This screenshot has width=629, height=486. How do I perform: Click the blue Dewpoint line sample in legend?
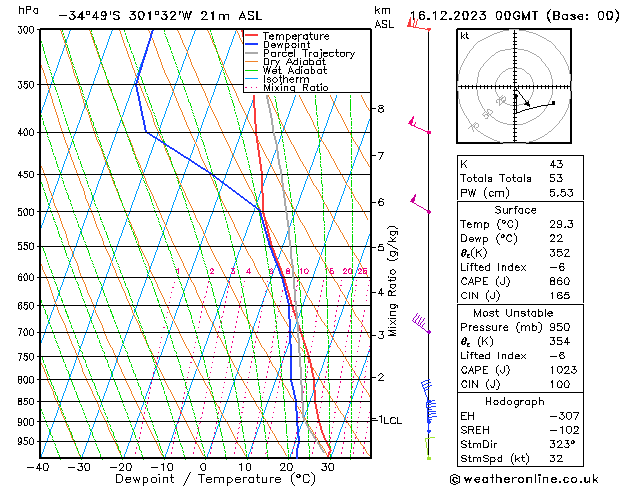tap(251, 44)
